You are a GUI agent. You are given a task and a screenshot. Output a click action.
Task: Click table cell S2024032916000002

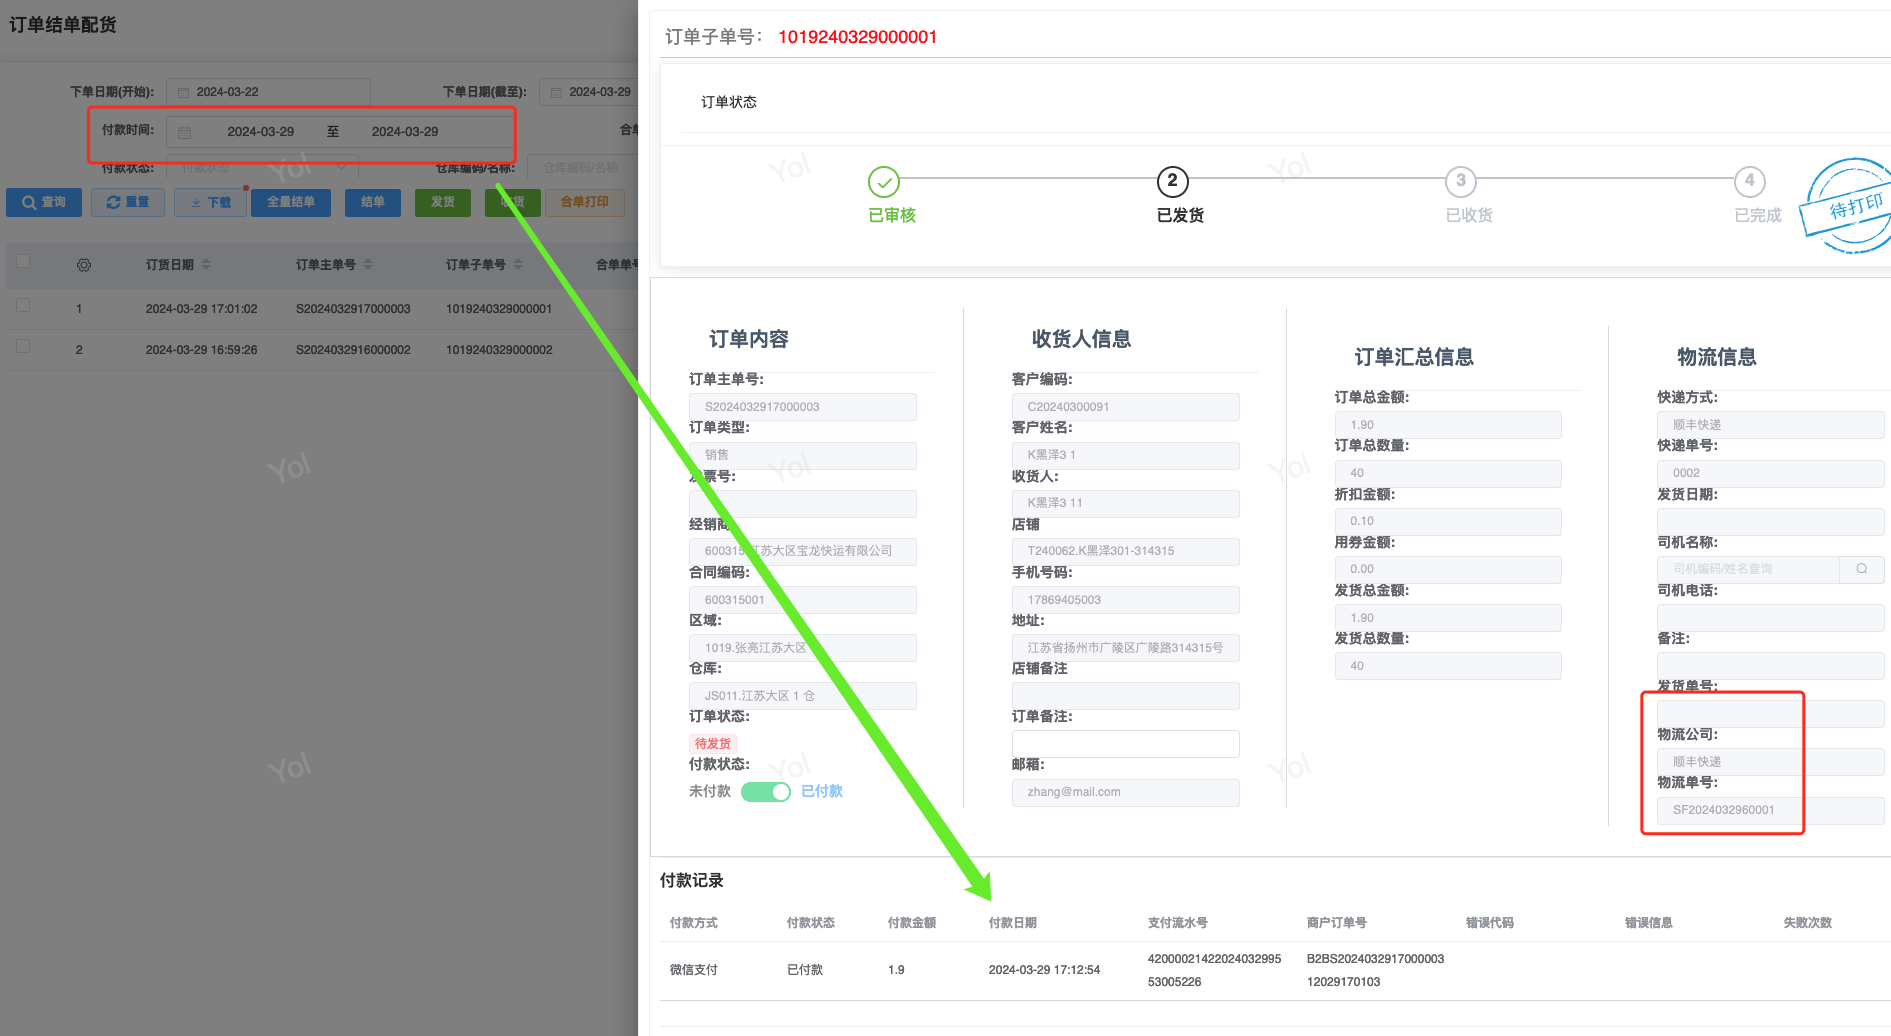point(353,350)
